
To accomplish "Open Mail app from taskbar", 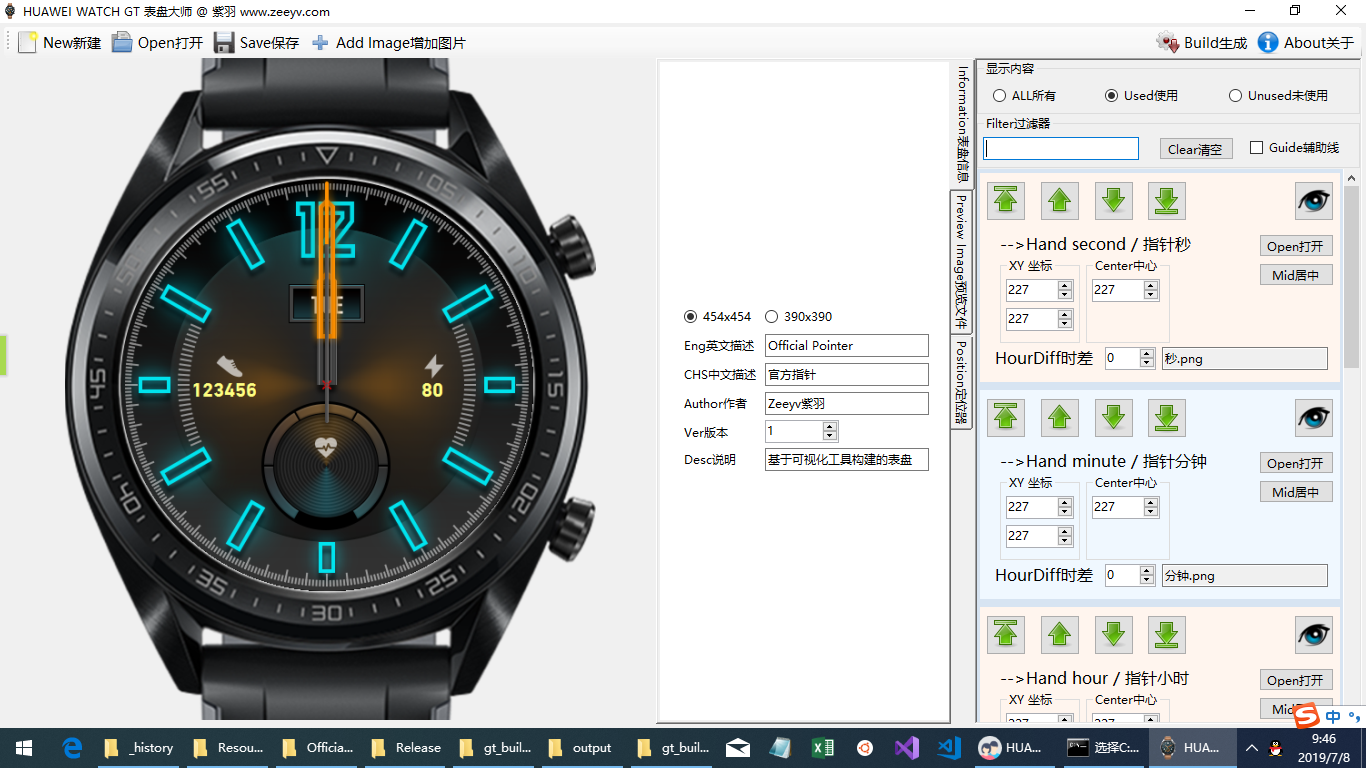I will click(738, 747).
